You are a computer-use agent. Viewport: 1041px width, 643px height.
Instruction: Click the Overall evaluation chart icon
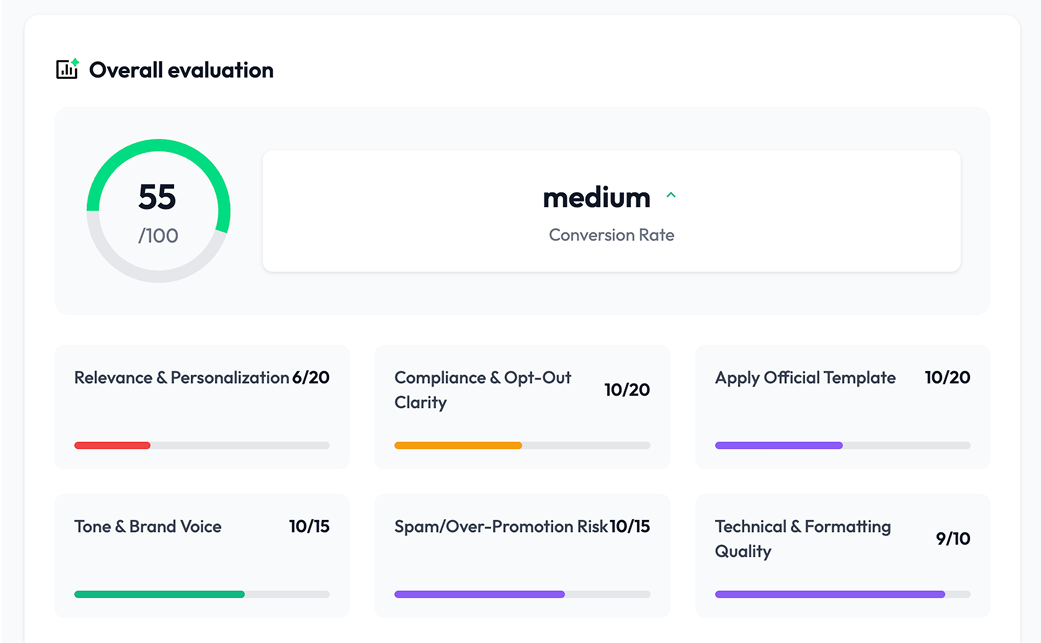point(67,70)
